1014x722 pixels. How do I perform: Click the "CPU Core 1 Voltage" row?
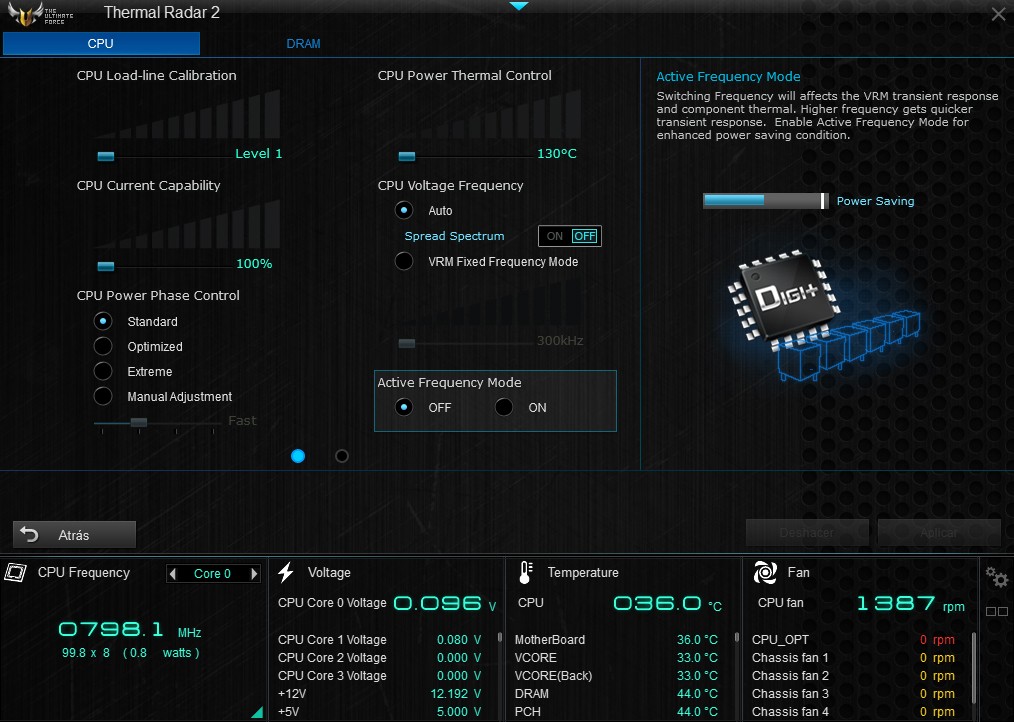[380, 639]
